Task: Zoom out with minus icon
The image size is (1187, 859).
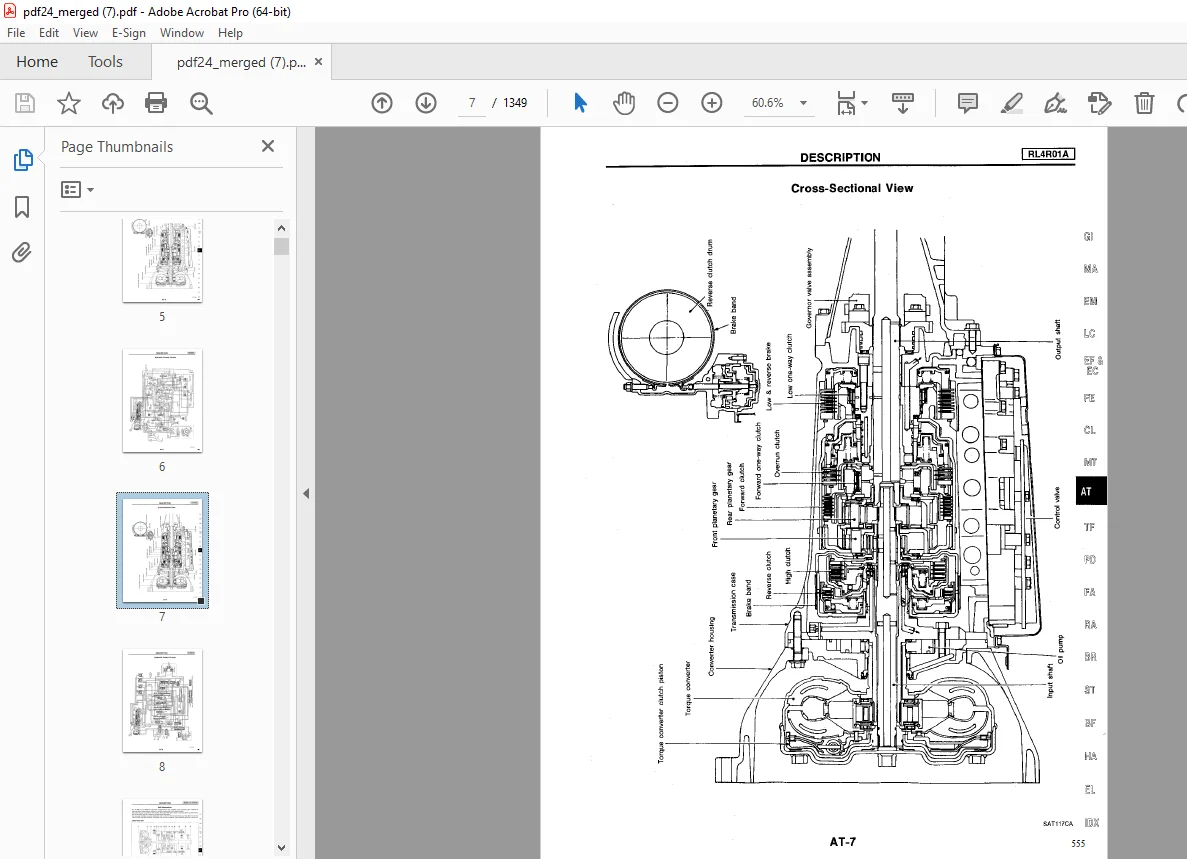Action: (x=668, y=103)
